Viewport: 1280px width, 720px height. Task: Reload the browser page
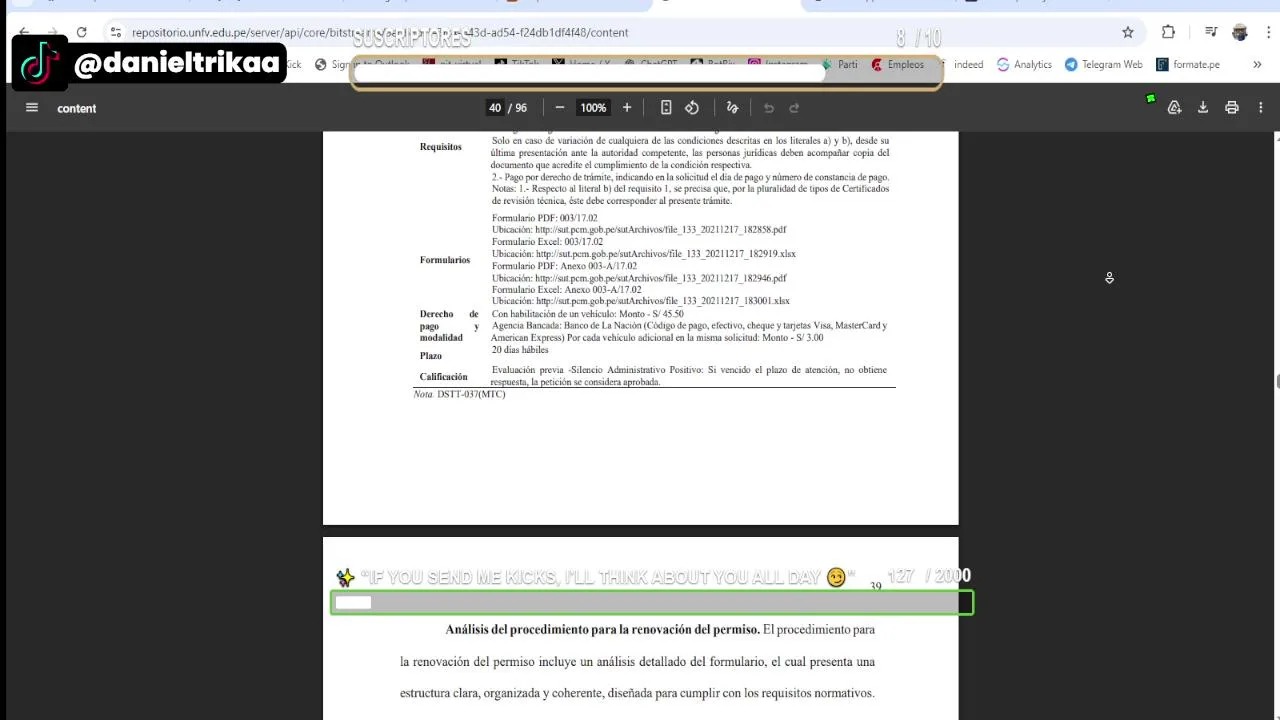pos(82,32)
